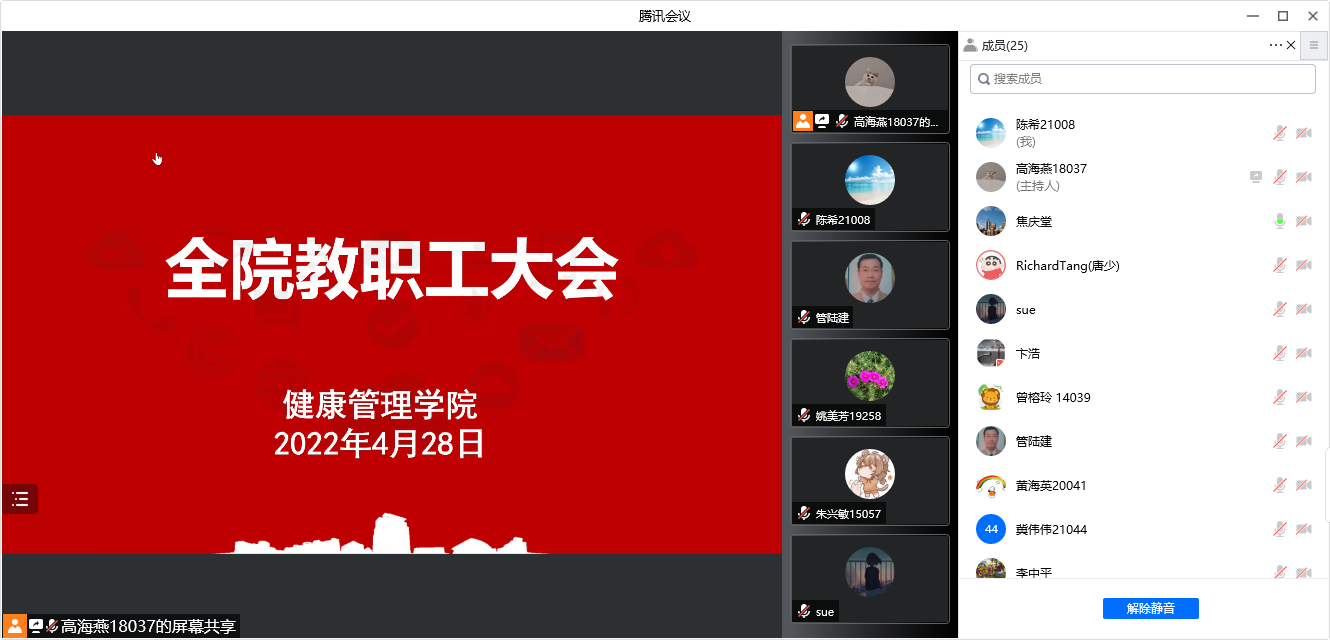Toggle 陈希21008 camera icon in member list

[x=1303, y=133]
